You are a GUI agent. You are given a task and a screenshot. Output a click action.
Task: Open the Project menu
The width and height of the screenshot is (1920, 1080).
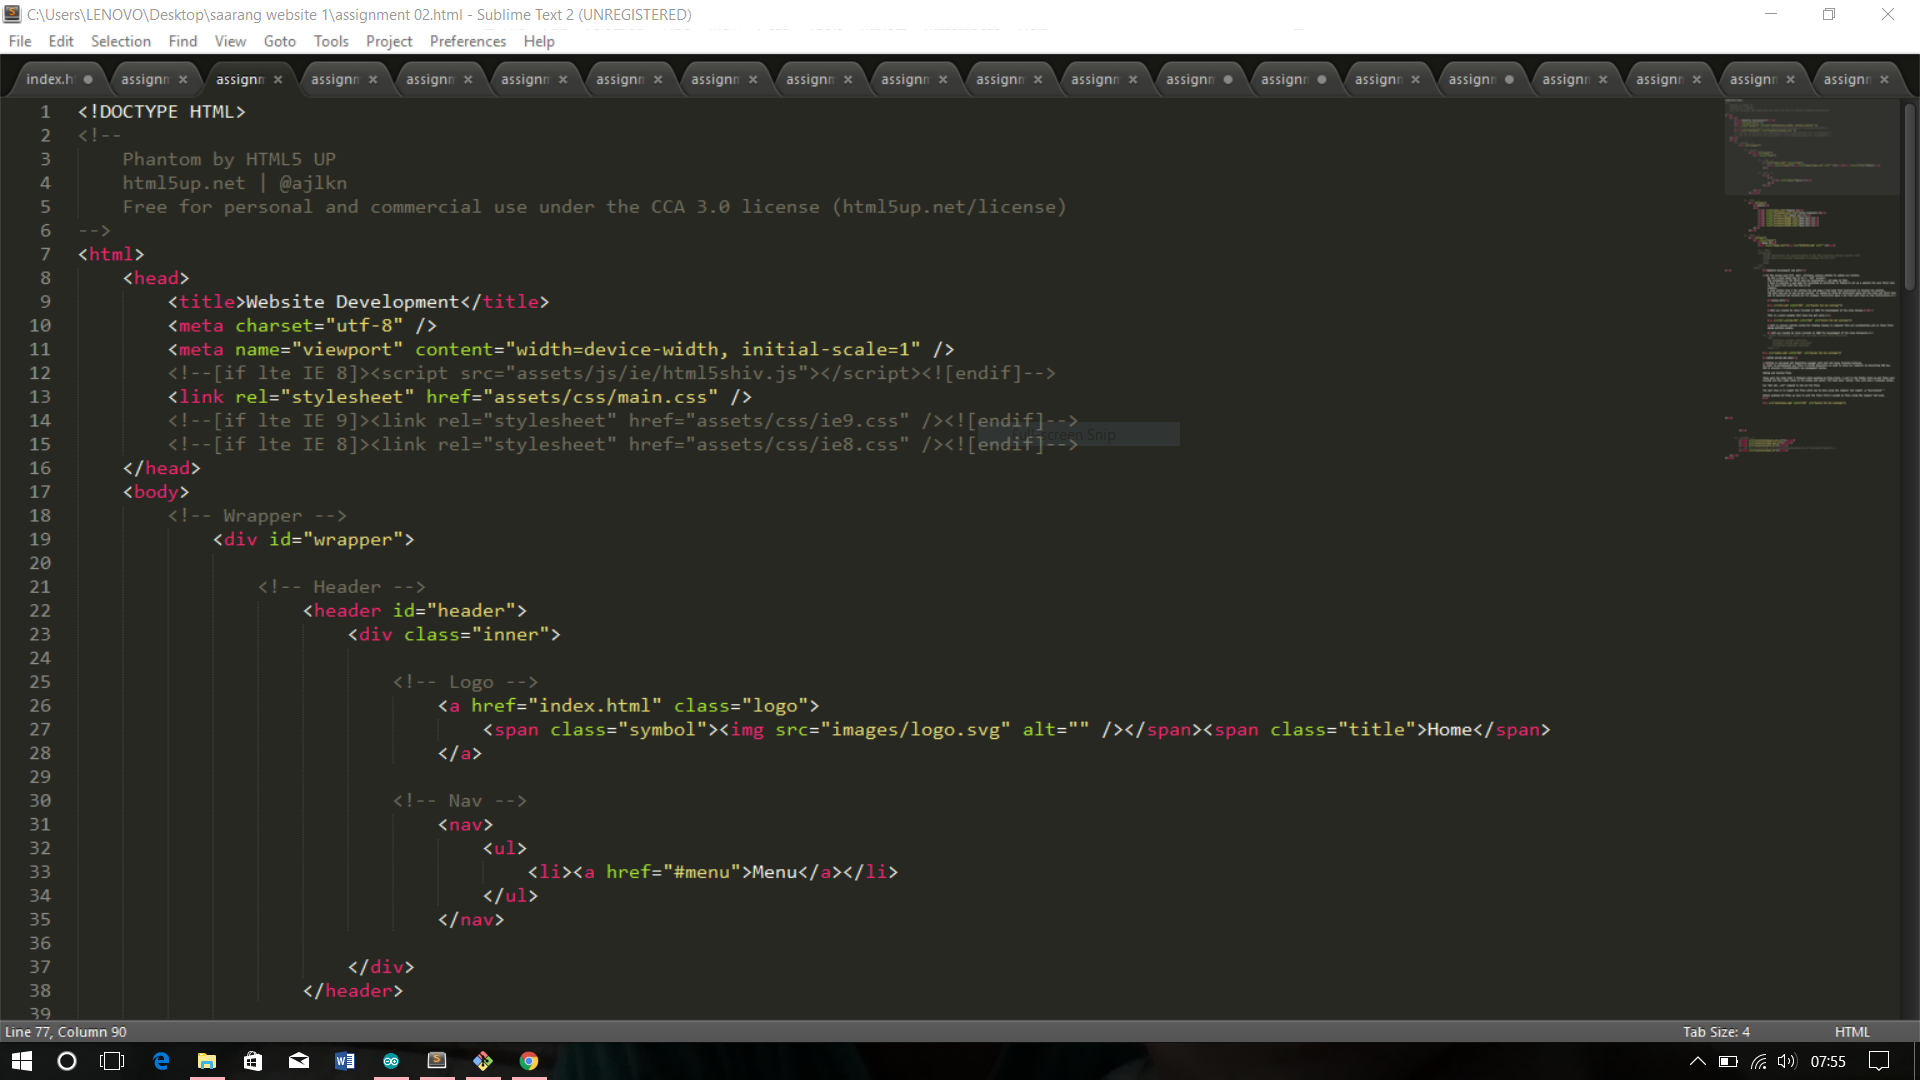point(389,41)
